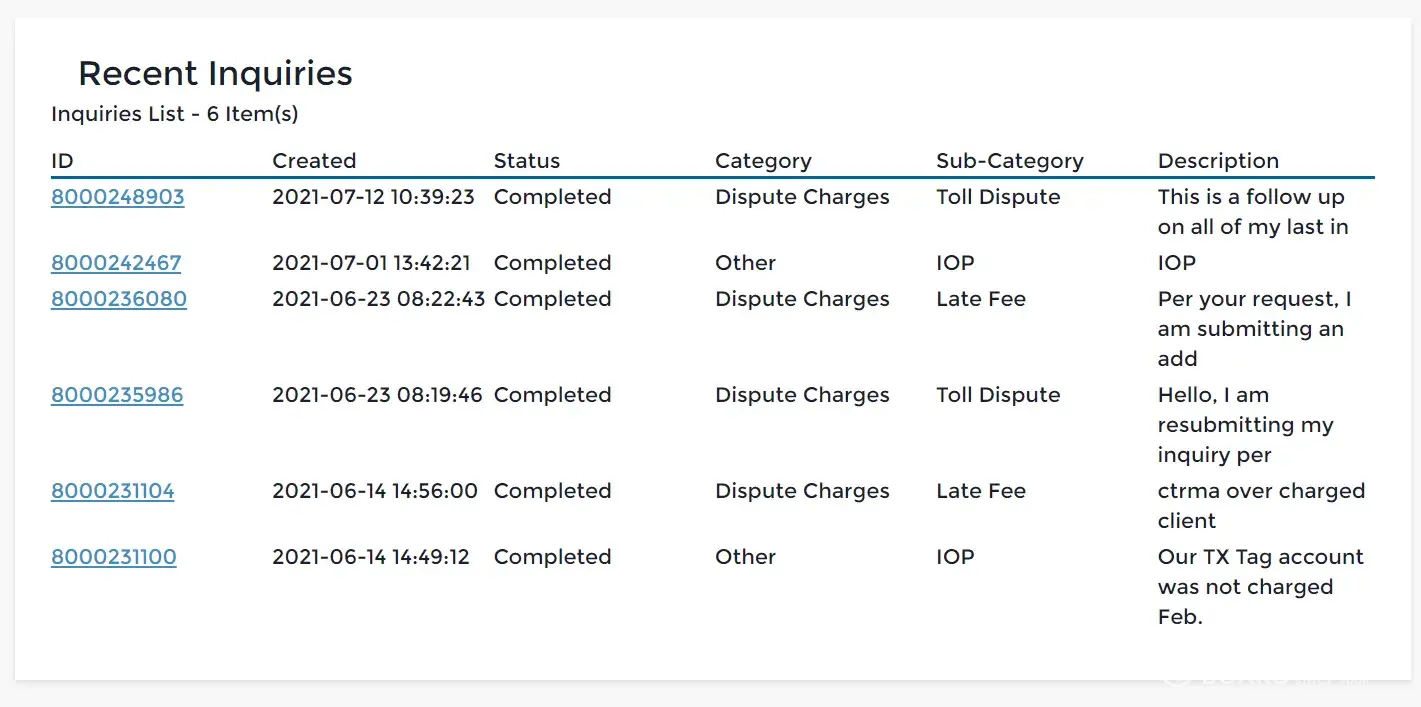Click the Created column header
The height and width of the screenshot is (707, 1421).
tap(314, 161)
